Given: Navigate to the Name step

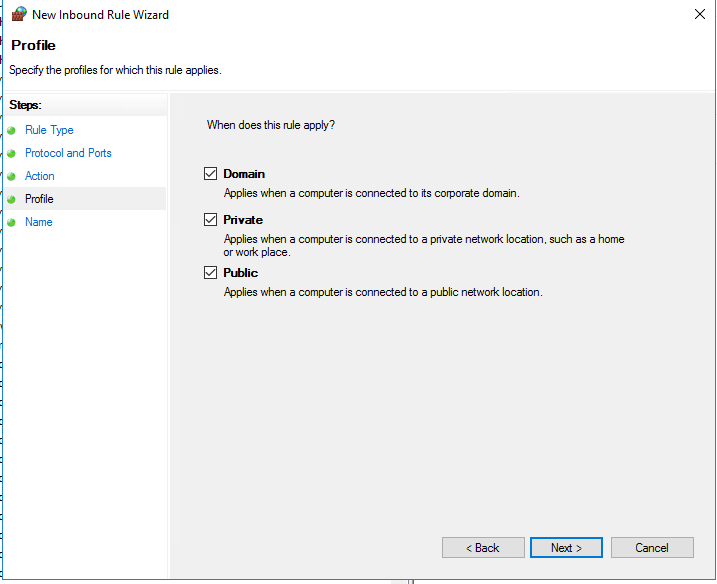Looking at the screenshot, I should (x=39, y=222).
